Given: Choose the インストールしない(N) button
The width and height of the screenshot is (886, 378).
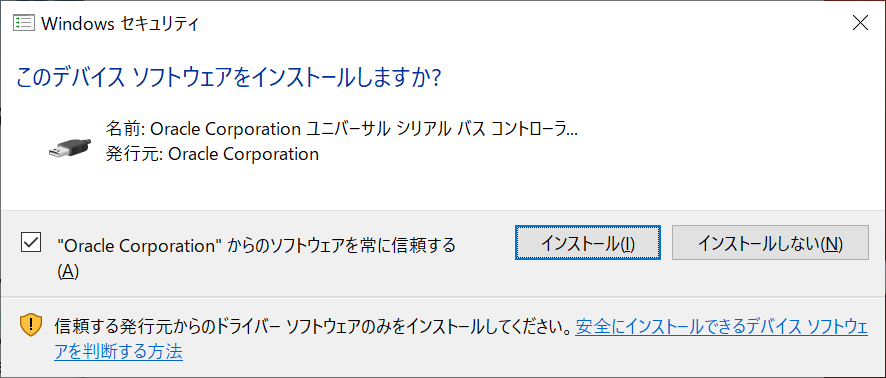Looking at the screenshot, I should [x=770, y=243].
